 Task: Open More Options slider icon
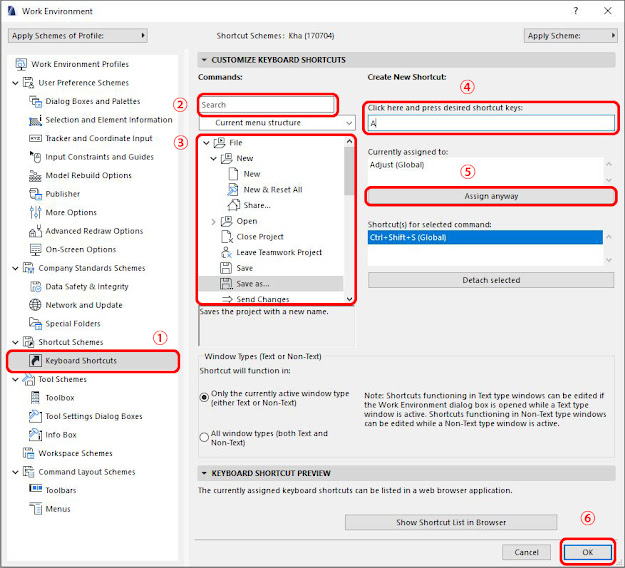[35, 212]
